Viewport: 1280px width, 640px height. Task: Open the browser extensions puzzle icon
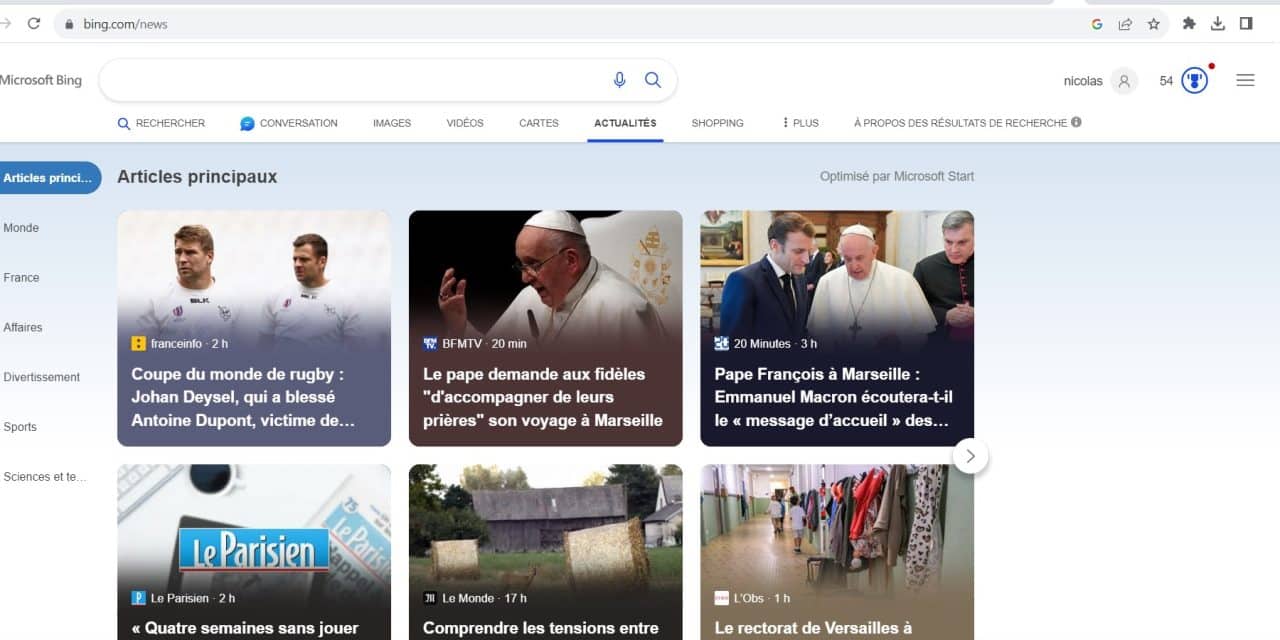point(1189,24)
